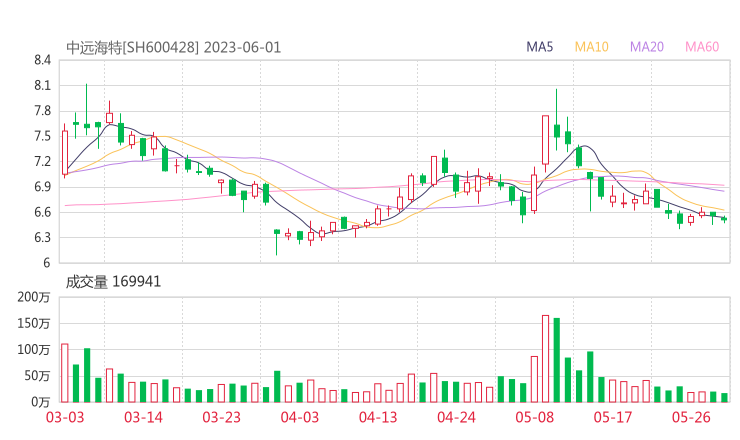Click the 0万 volume axis label
The image size is (740, 440).
tap(41, 402)
